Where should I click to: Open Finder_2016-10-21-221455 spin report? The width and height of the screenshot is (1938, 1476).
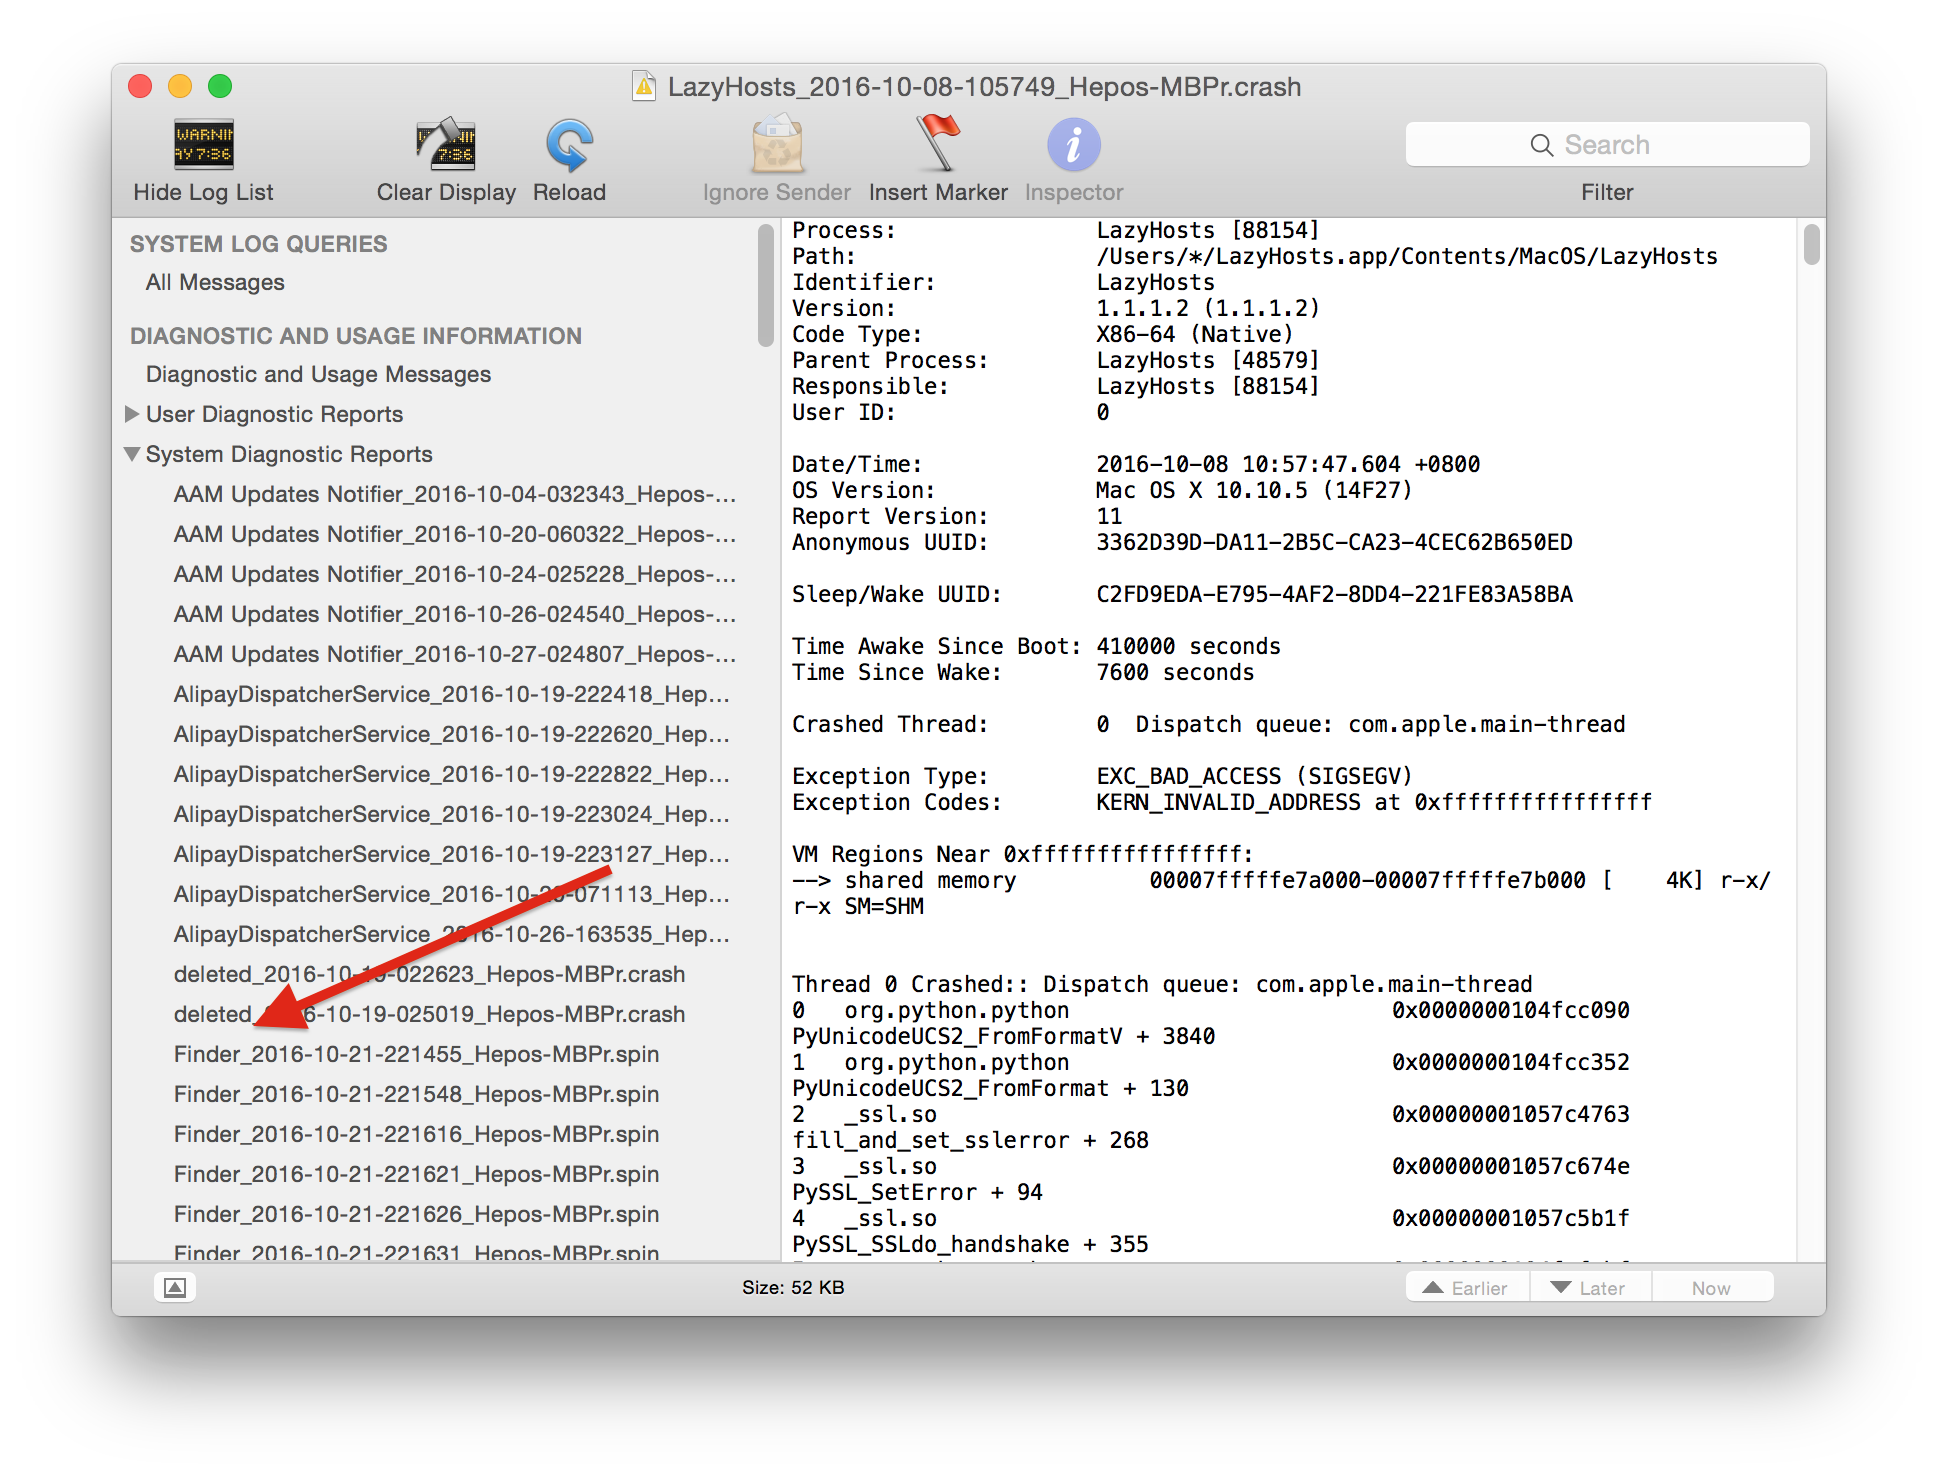[416, 1054]
